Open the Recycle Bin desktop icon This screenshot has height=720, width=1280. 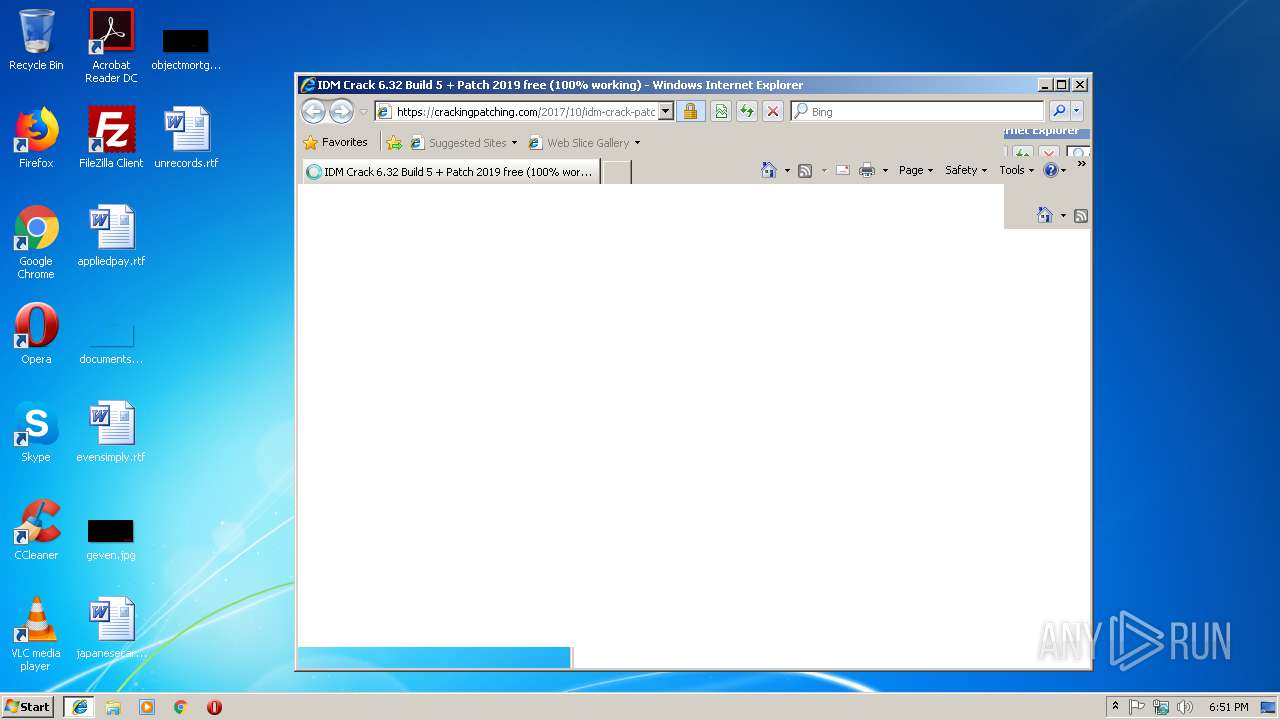[36, 40]
